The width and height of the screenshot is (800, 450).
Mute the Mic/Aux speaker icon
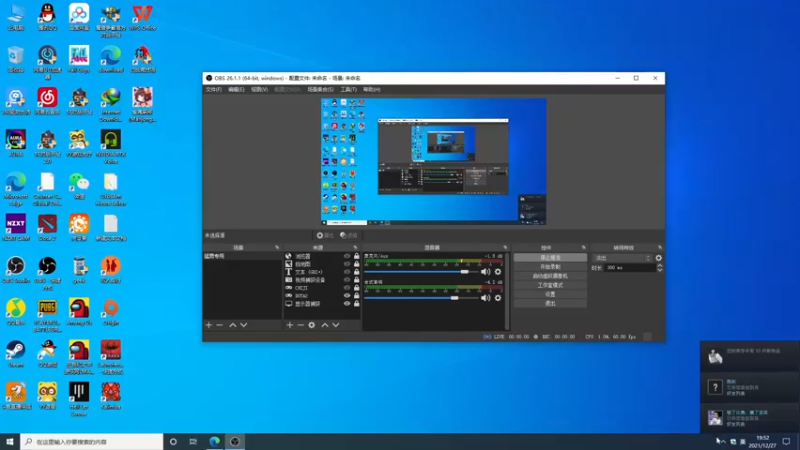pyautogui.click(x=485, y=272)
